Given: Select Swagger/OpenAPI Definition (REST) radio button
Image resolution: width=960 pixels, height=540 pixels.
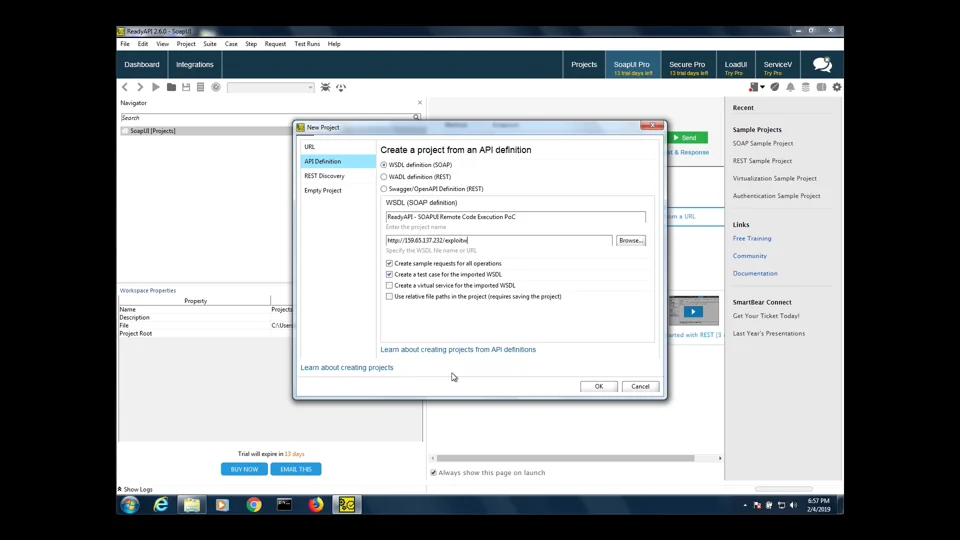Looking at the screenshot, I should click(x=384, y=189).
